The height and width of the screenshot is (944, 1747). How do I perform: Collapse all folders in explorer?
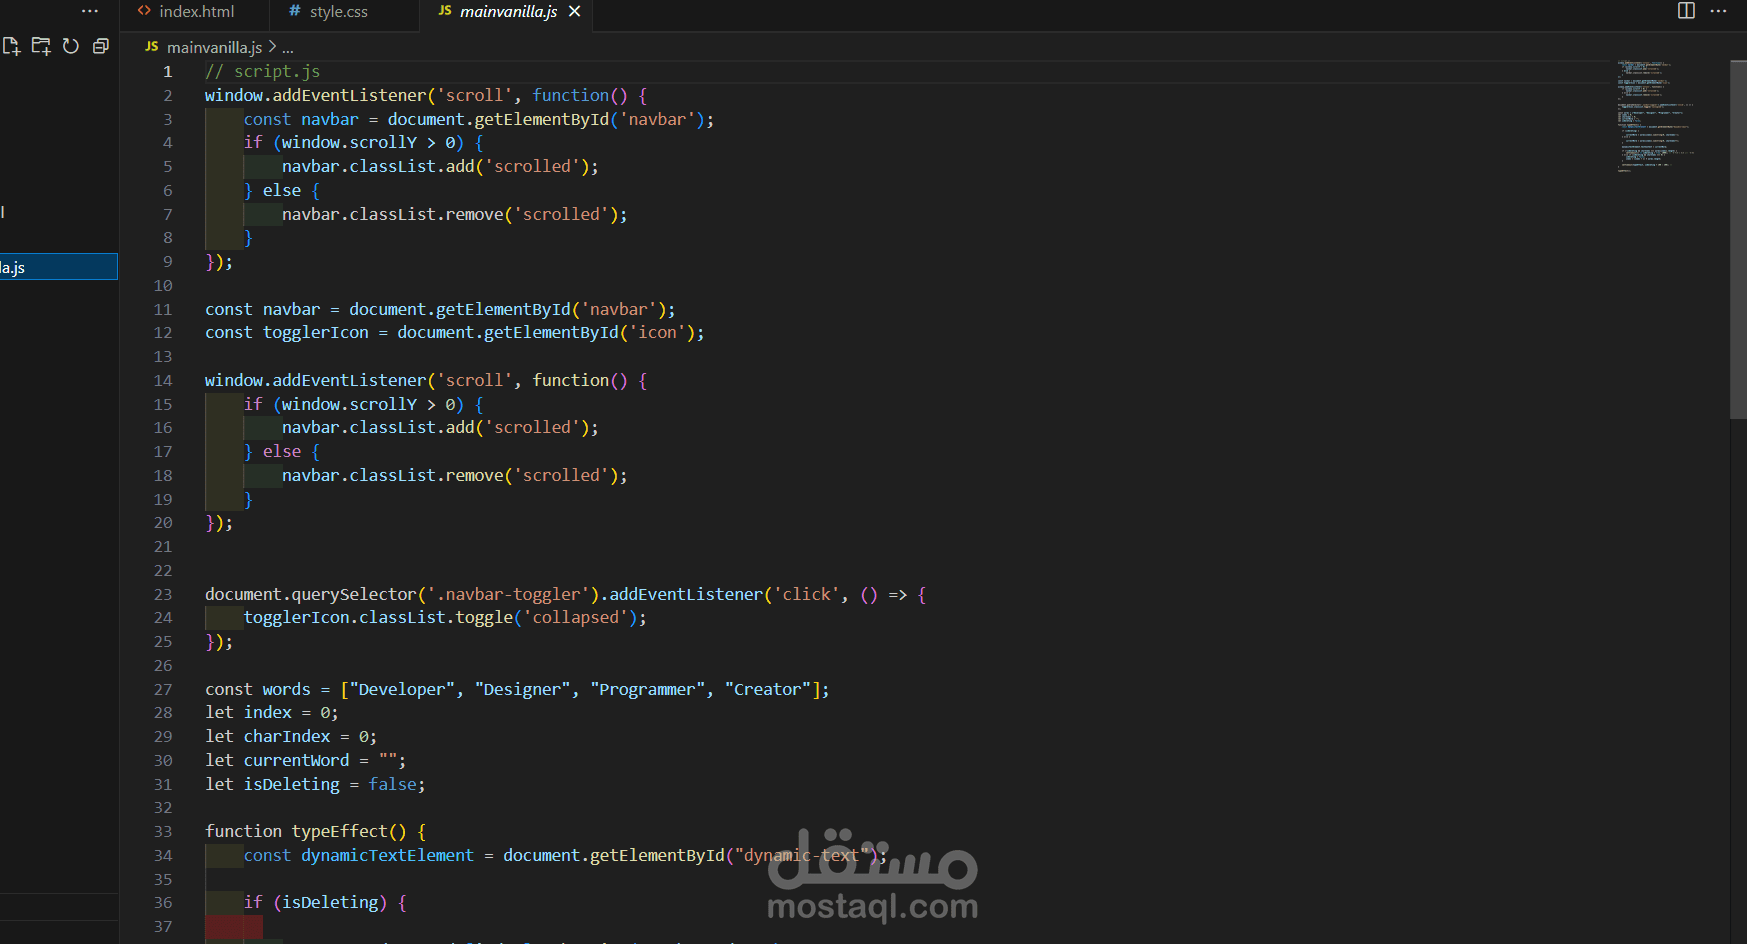(x=100, y=46)
